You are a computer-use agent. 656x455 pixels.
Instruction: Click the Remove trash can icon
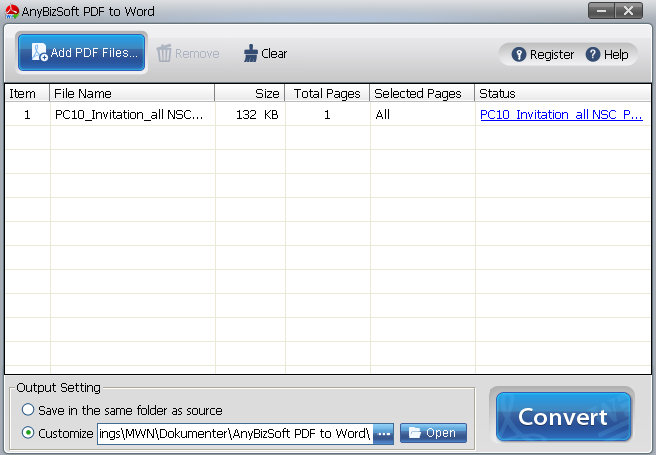164,53
